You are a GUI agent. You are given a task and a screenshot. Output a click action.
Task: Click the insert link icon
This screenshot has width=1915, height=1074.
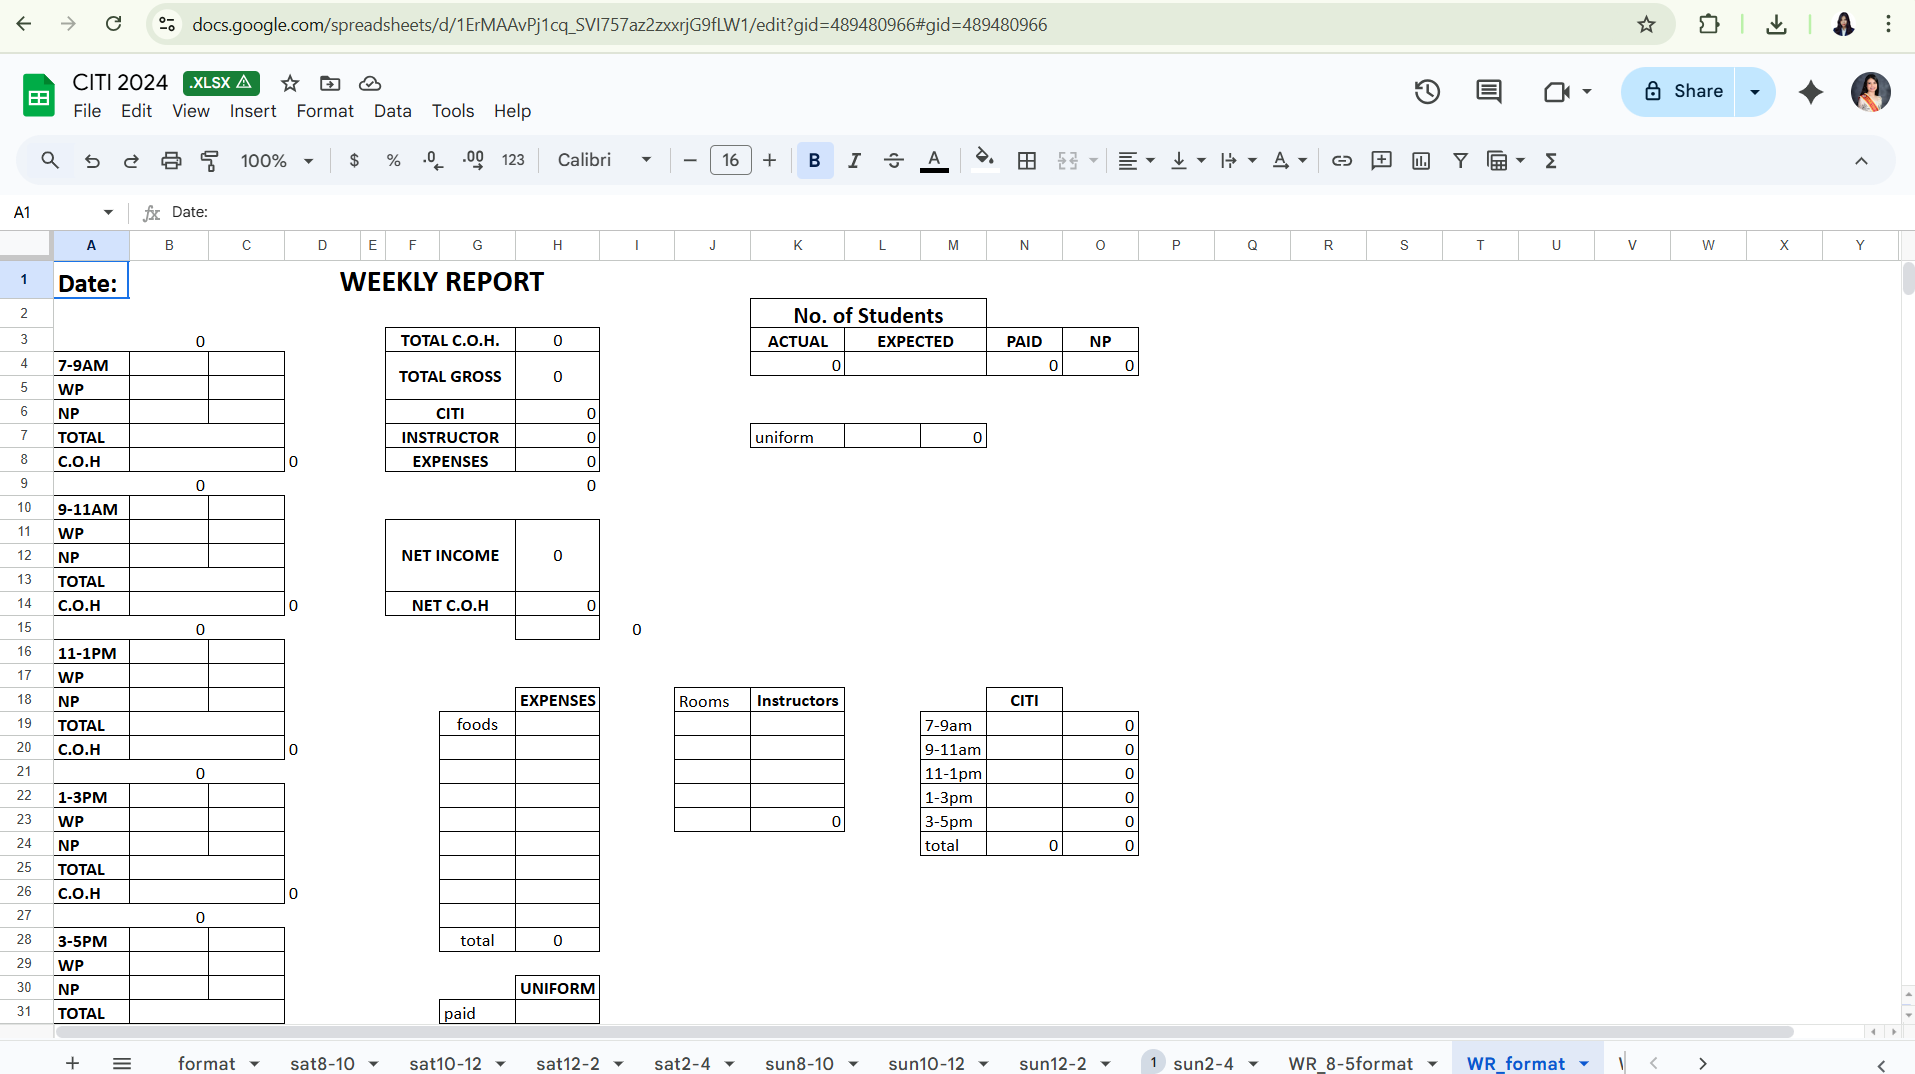click(x=1342, y=161)
